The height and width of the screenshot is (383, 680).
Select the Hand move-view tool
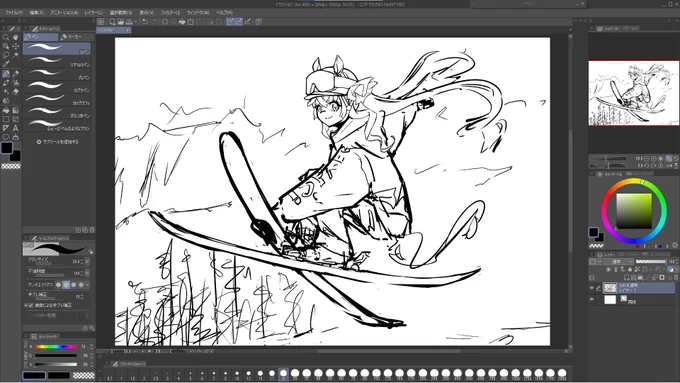tap(16, 37)
